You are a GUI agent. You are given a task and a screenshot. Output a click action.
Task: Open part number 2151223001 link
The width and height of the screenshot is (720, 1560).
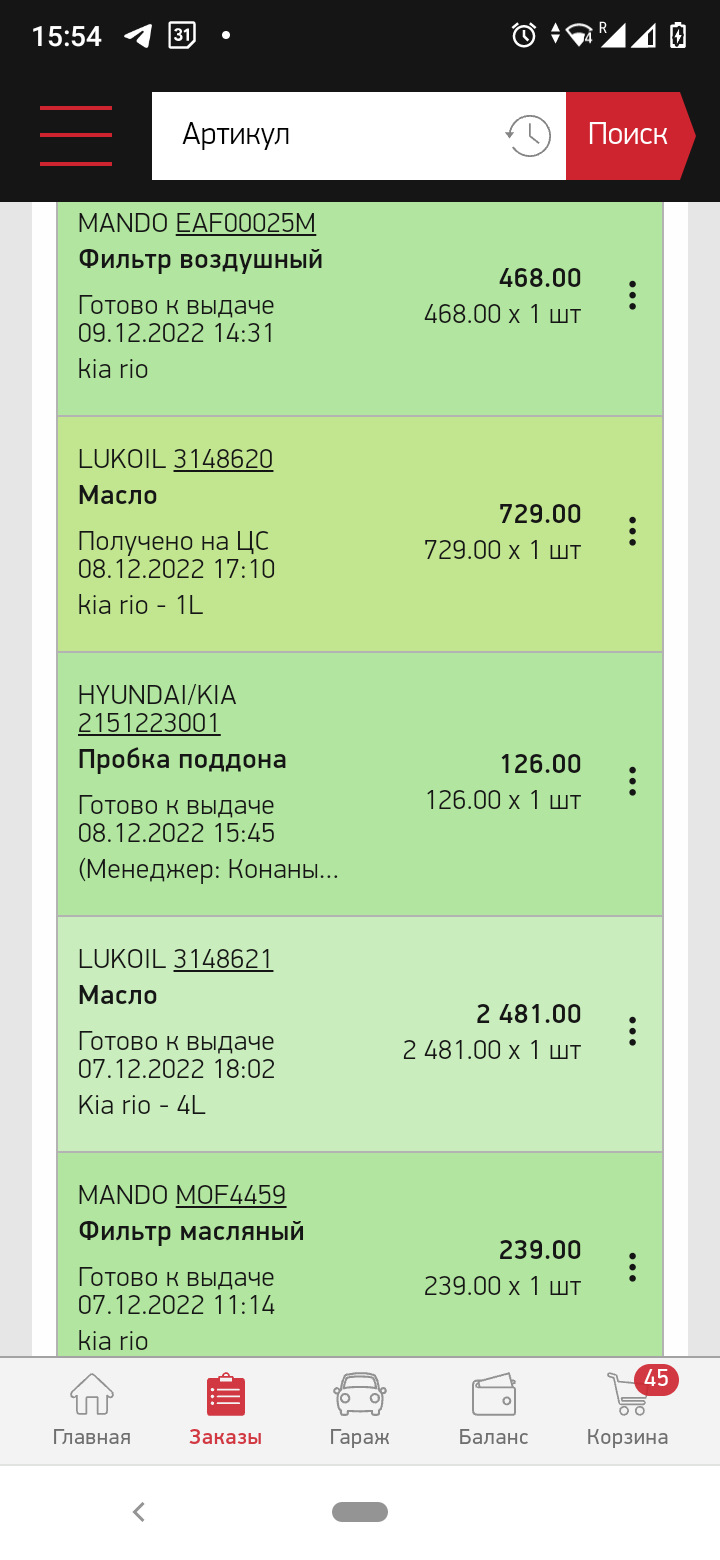pyautogui.click(x=149, y=723)
